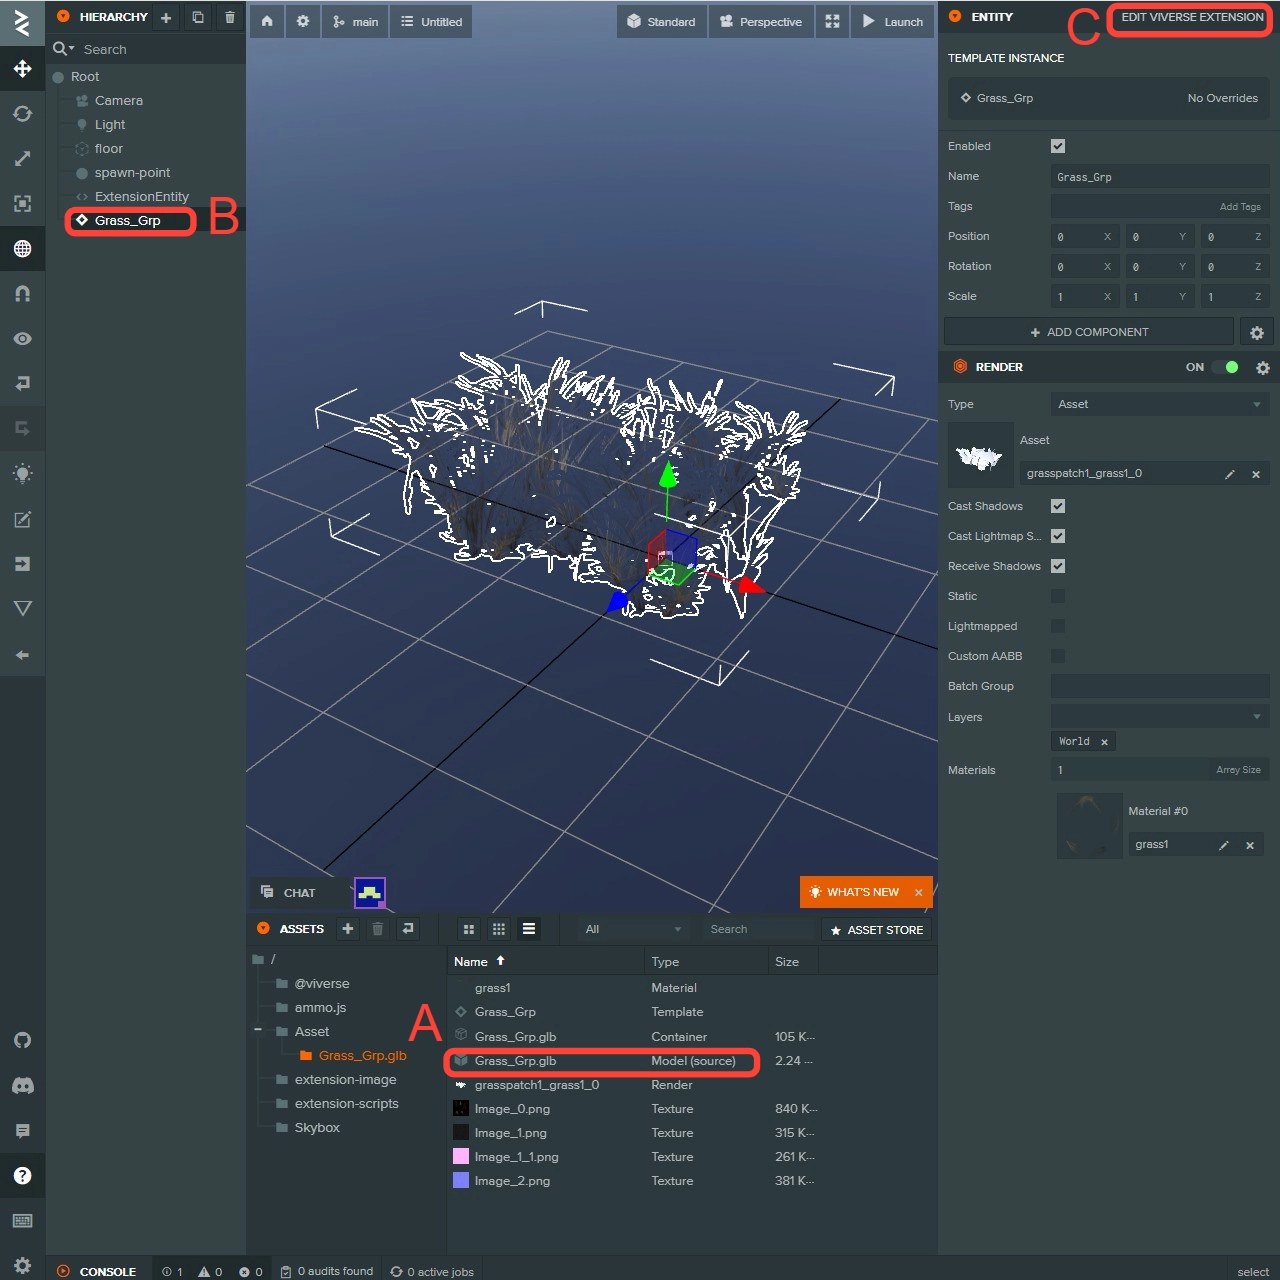
Task: Open the Perspective camera menu
Action: (761, 21)
